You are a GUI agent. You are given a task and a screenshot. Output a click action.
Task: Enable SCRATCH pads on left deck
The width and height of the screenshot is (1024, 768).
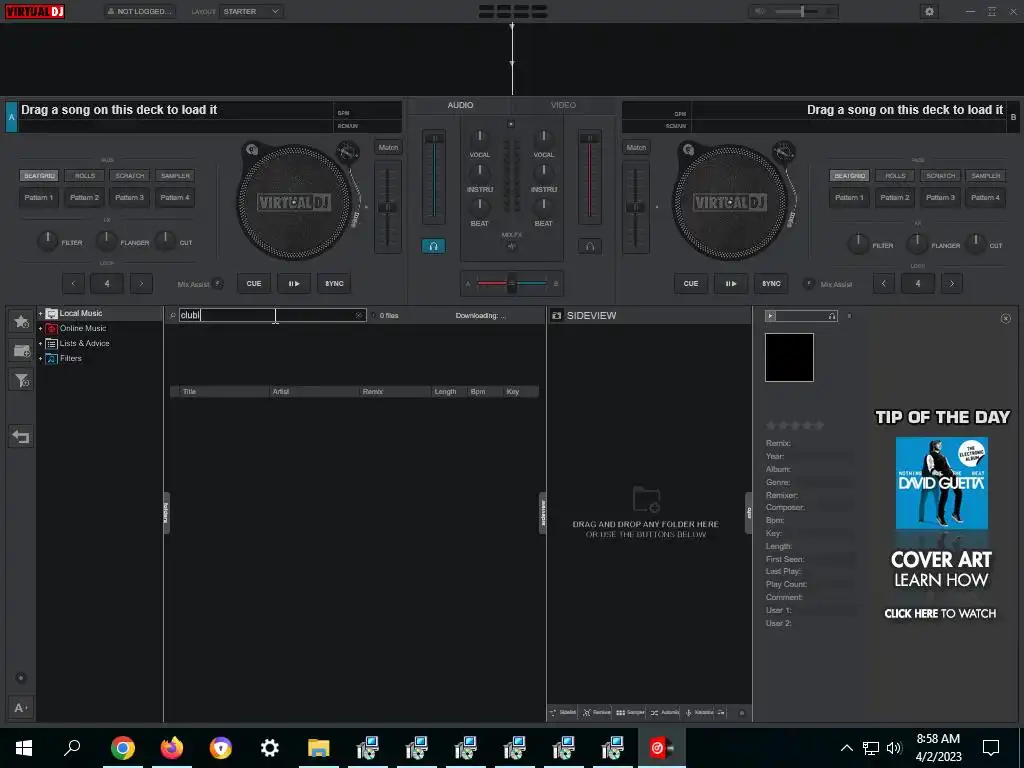pos(129,176)
